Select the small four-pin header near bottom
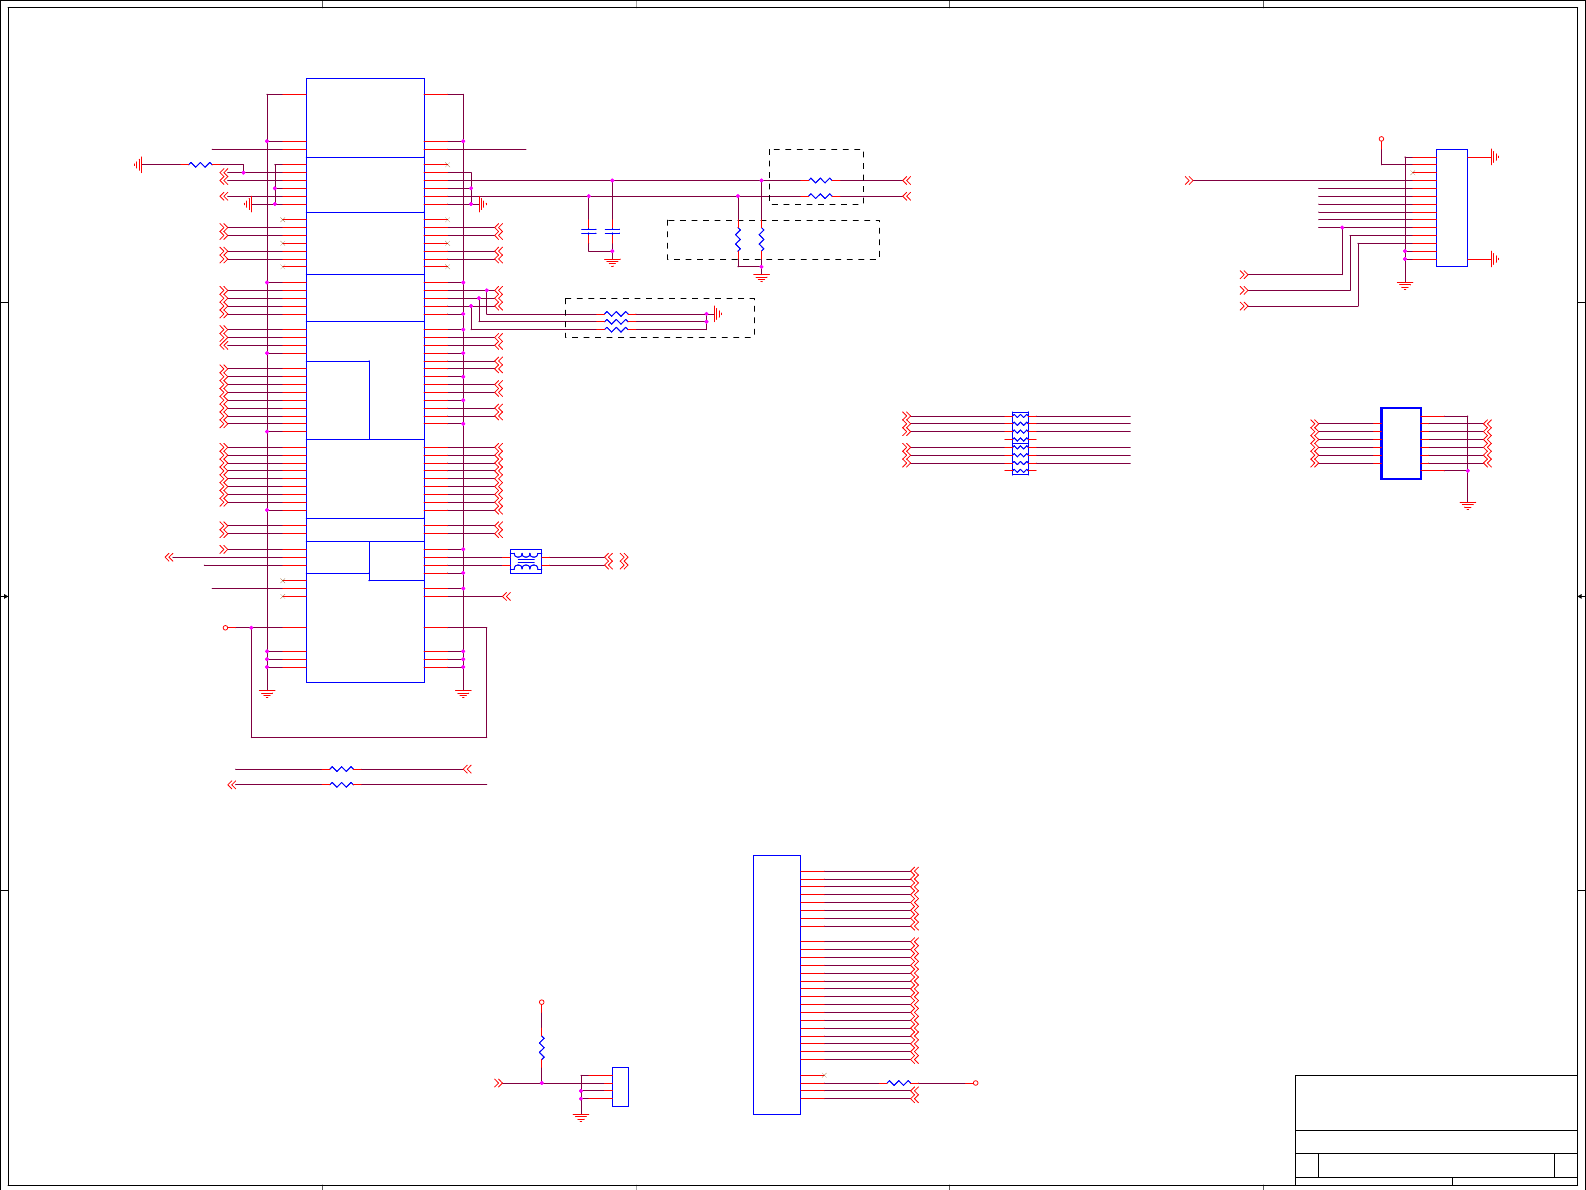1586x1190 pixels. (x=620, y=1087)
